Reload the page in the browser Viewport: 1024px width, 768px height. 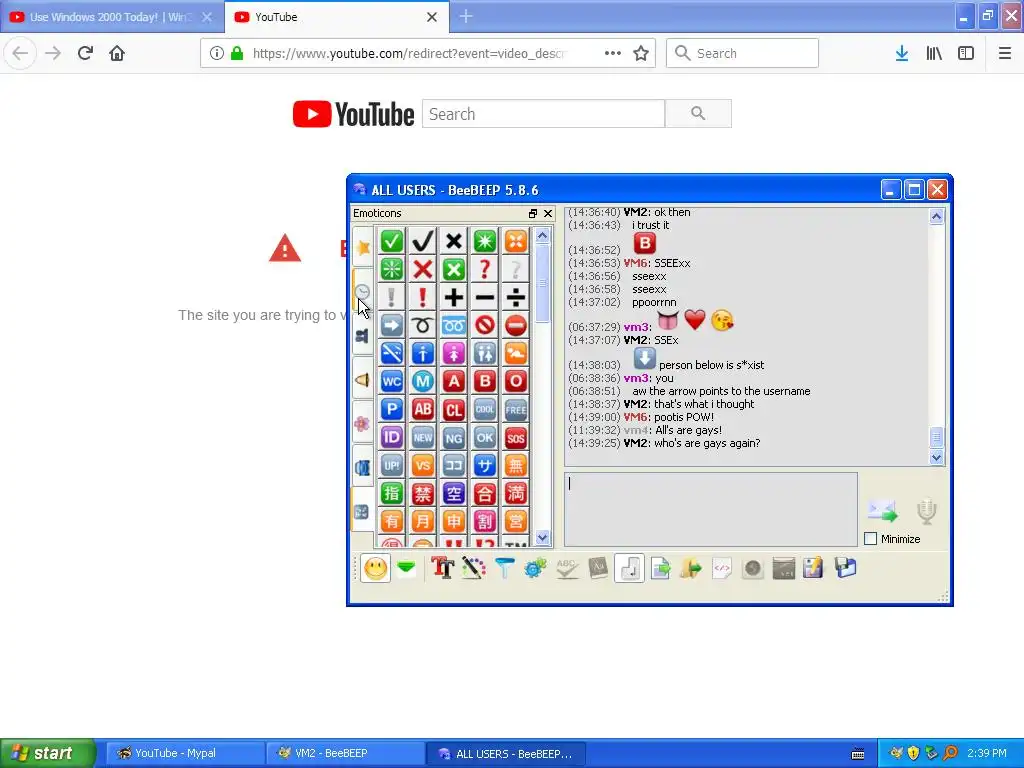tap(85, 53)
